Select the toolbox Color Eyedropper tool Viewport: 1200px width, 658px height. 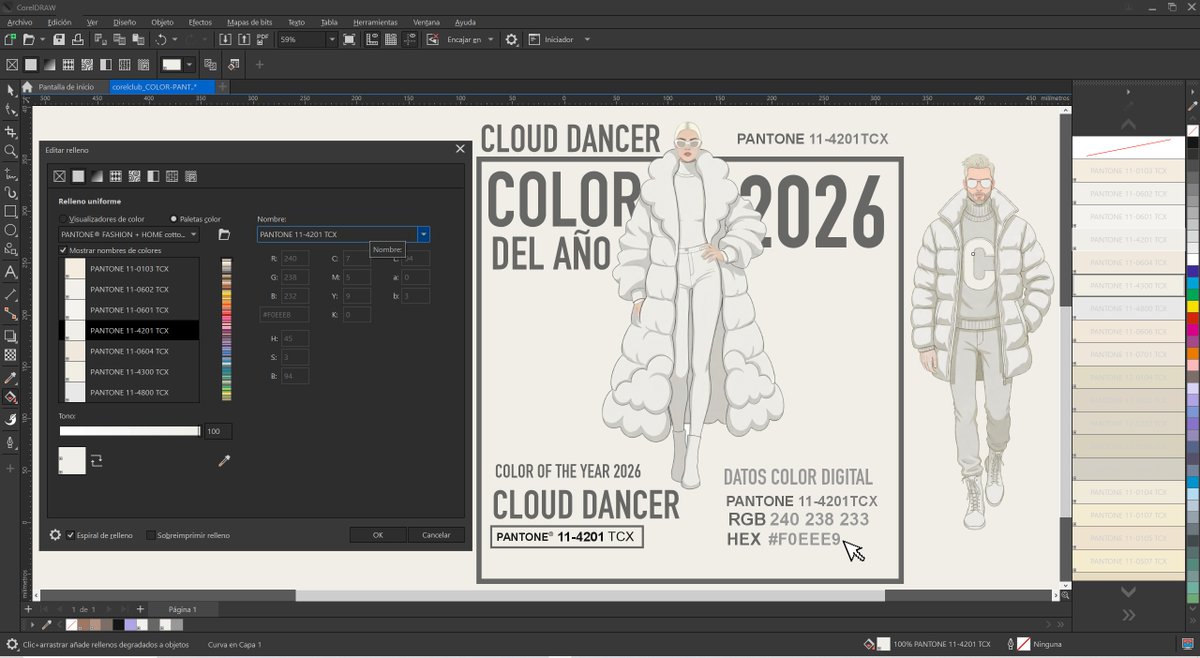point(11,378)
